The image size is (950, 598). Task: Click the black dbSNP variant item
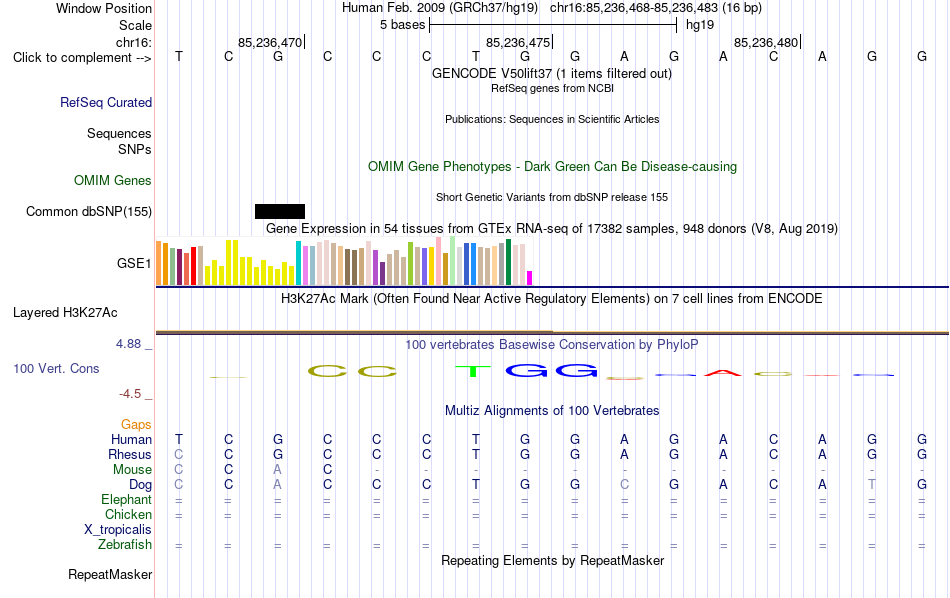280,211
